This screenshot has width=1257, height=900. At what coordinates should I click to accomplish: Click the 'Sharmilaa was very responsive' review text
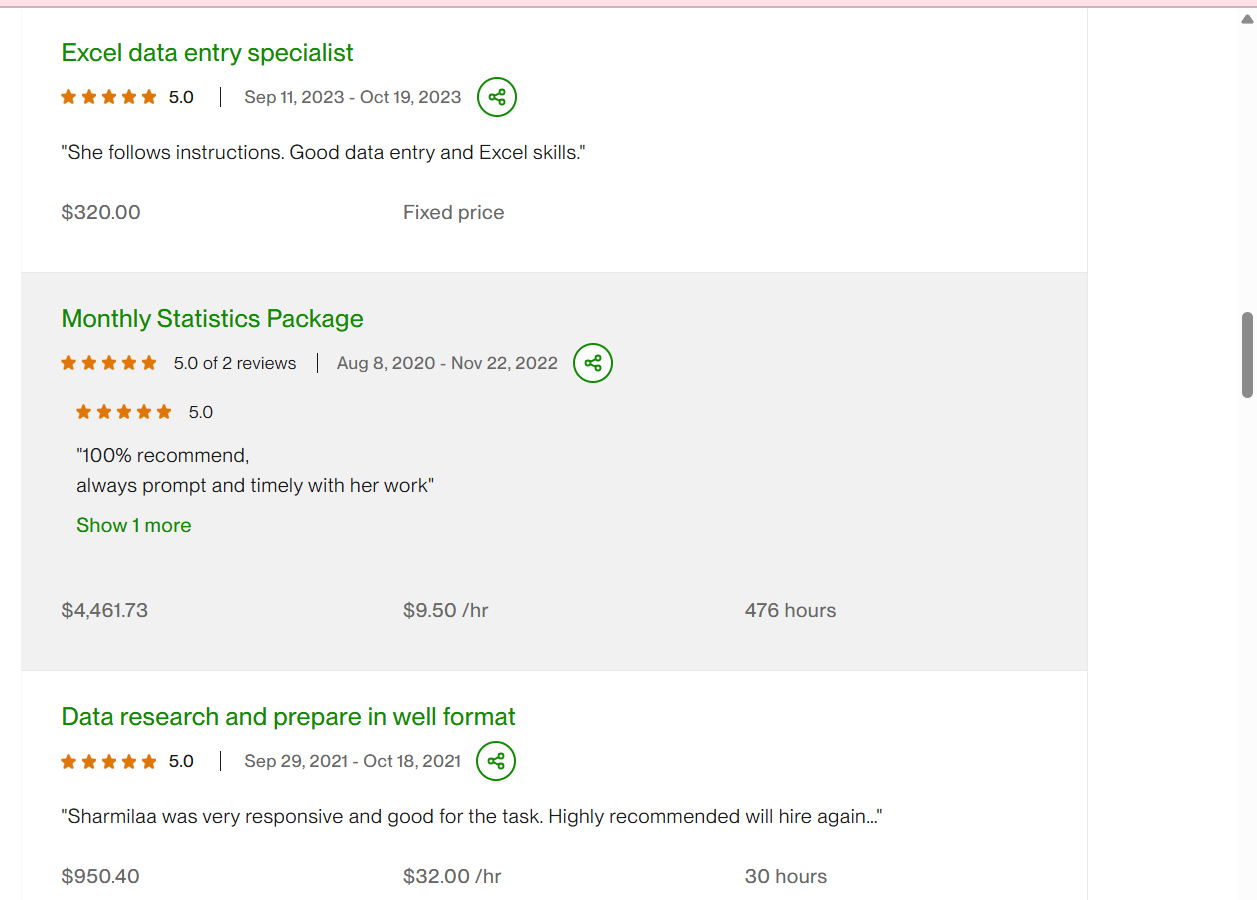471,816
